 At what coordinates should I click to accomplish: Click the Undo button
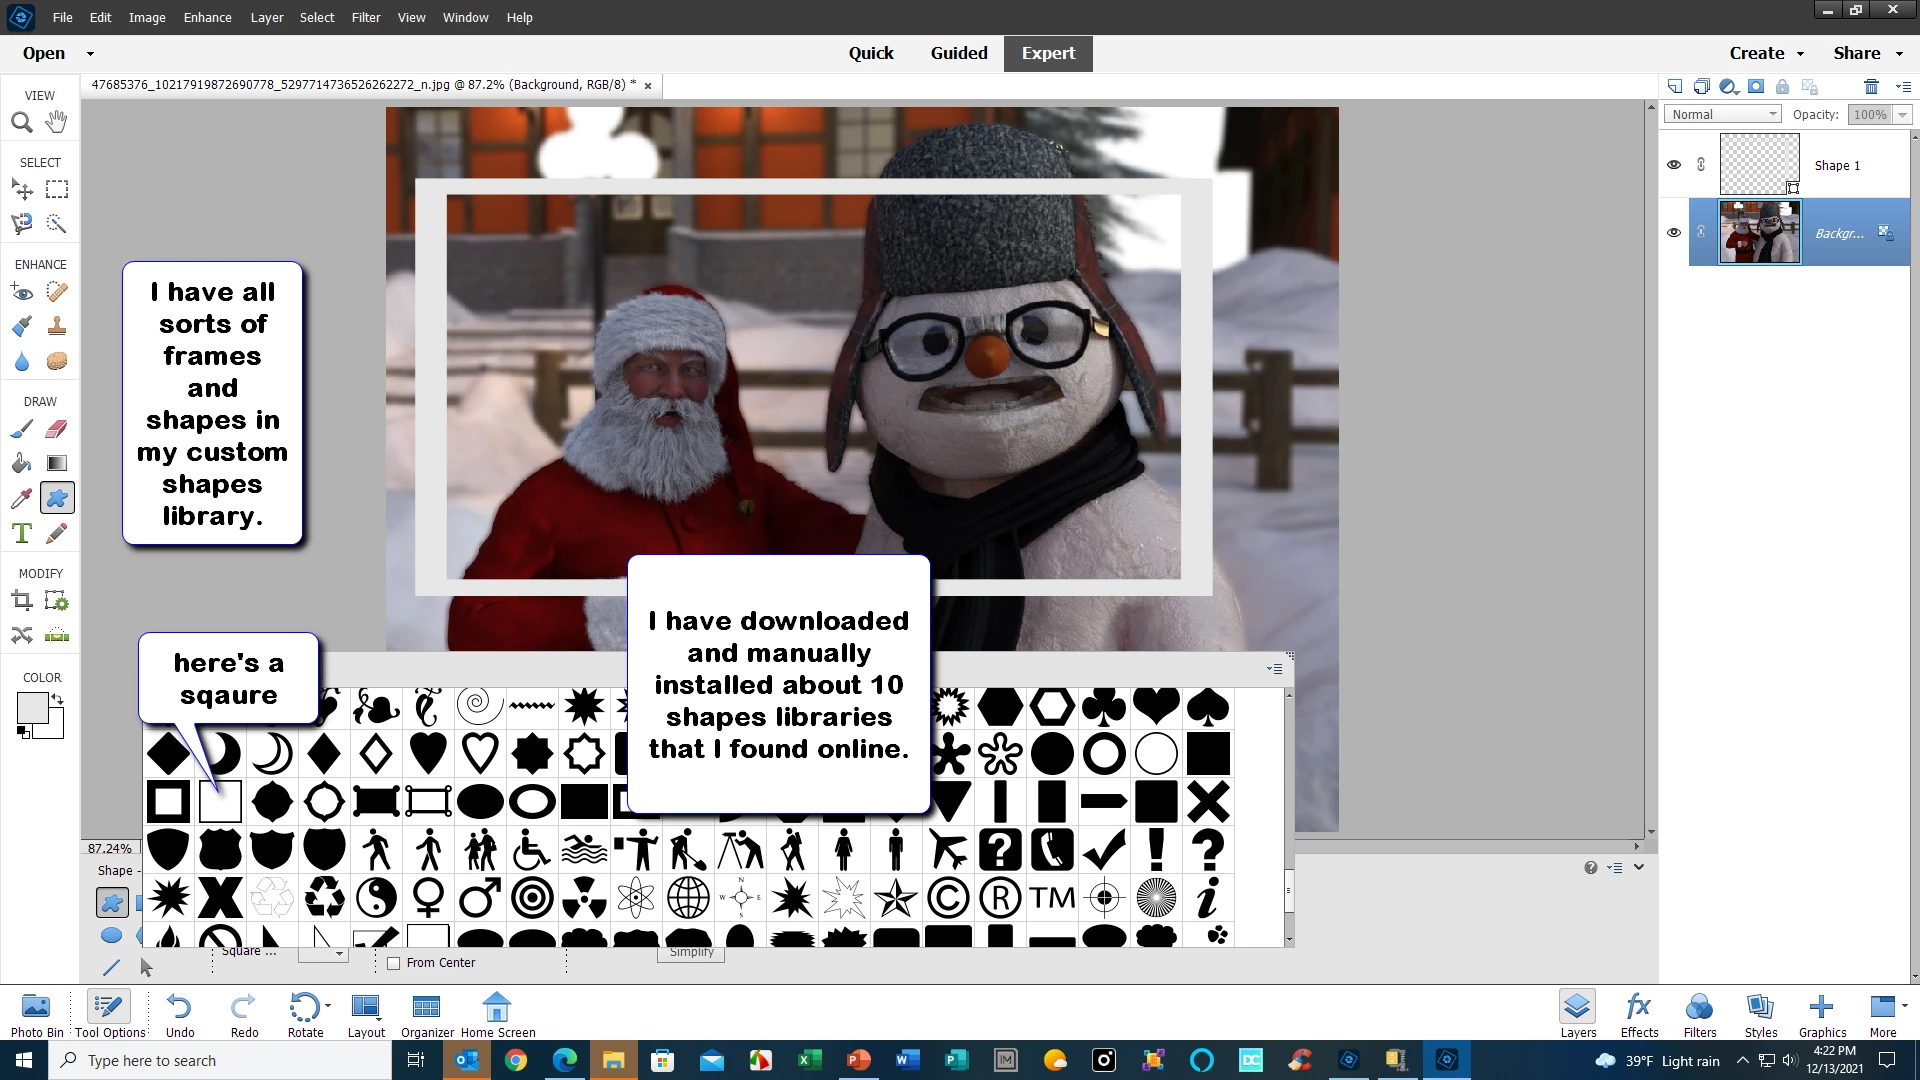180,1014
